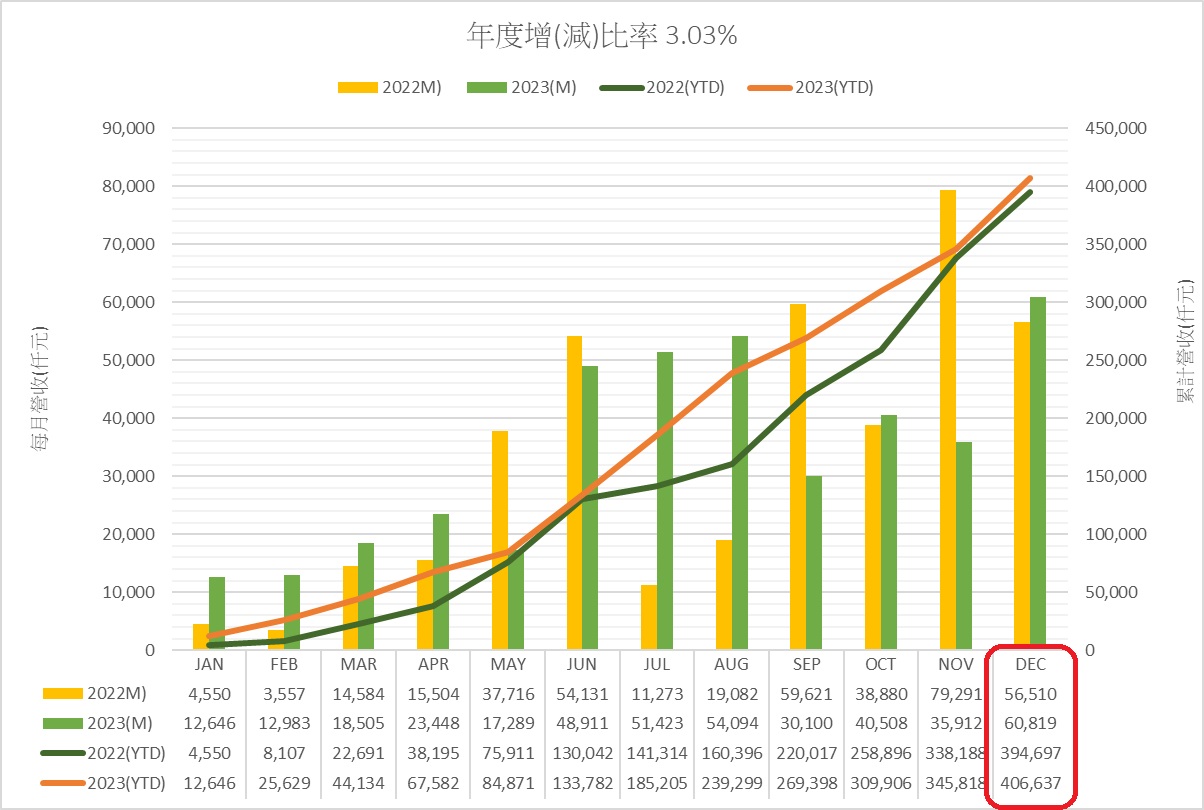Select the SEP column header
Screen dimensions: 1204x810
point(805,664)
